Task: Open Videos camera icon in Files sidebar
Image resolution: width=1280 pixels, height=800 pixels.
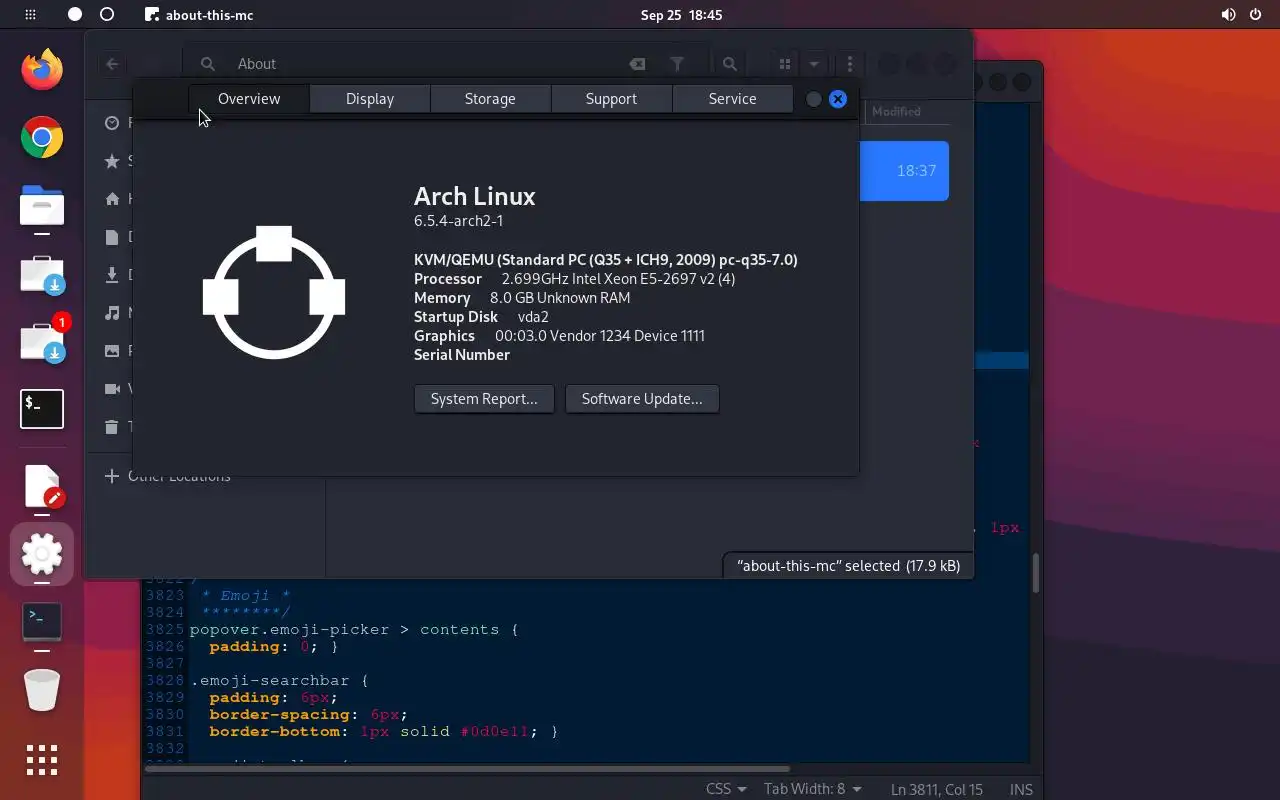Action: coord(112,389)
